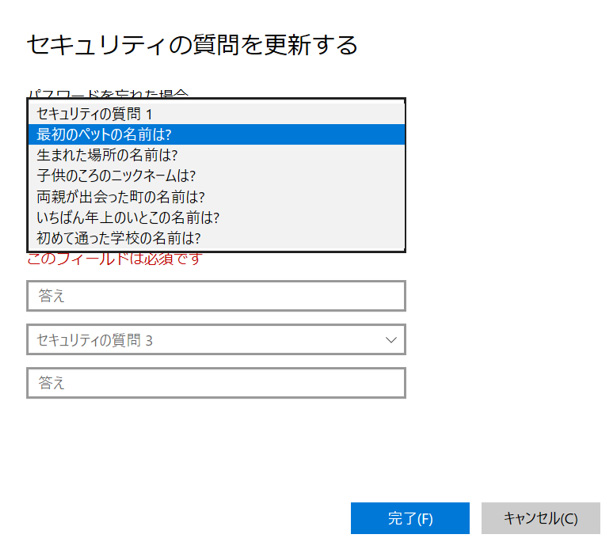Cancel with the キャンセル(C) button
614x560 pixels.
[540, 518]
